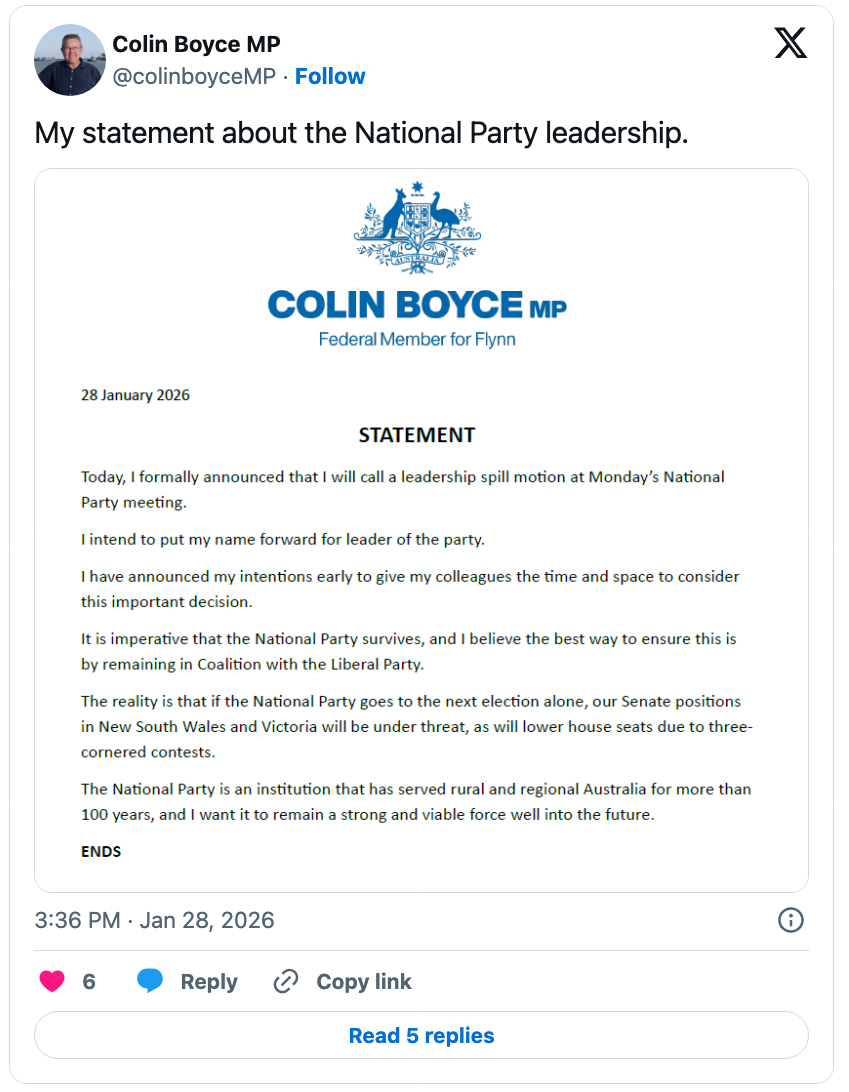Viewport: 849px width, 1092px height.
Task: Like the tweet with the heart icon
Action: click(x=52, y=982)
